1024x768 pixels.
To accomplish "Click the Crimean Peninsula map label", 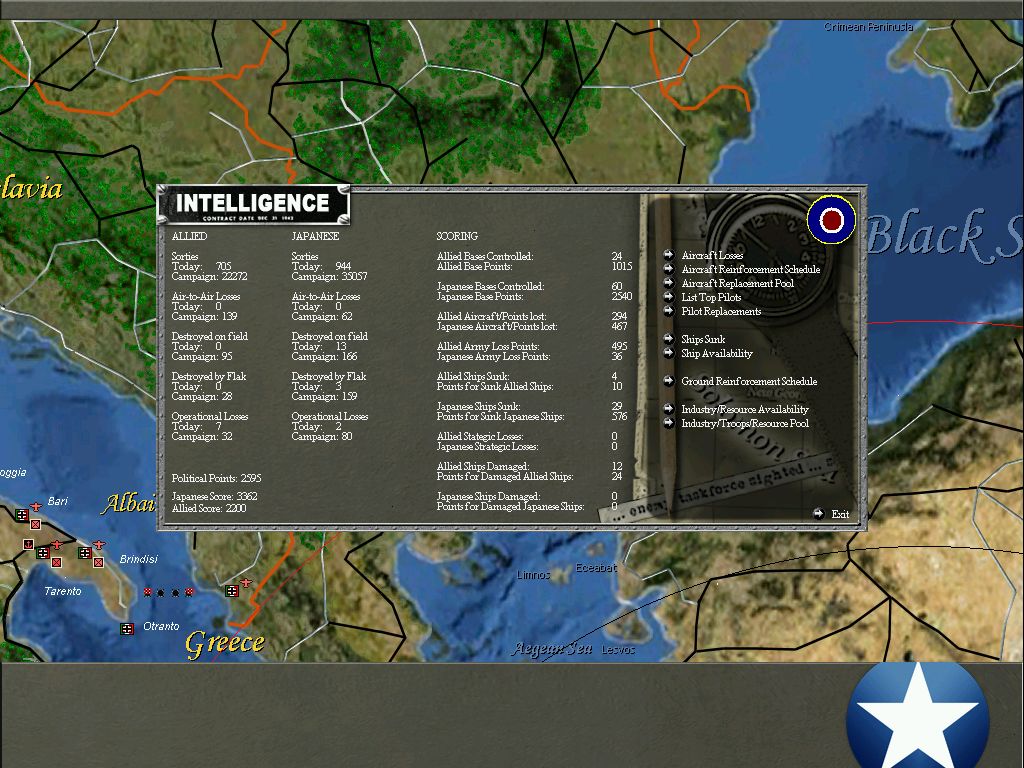I will [868, 27].
